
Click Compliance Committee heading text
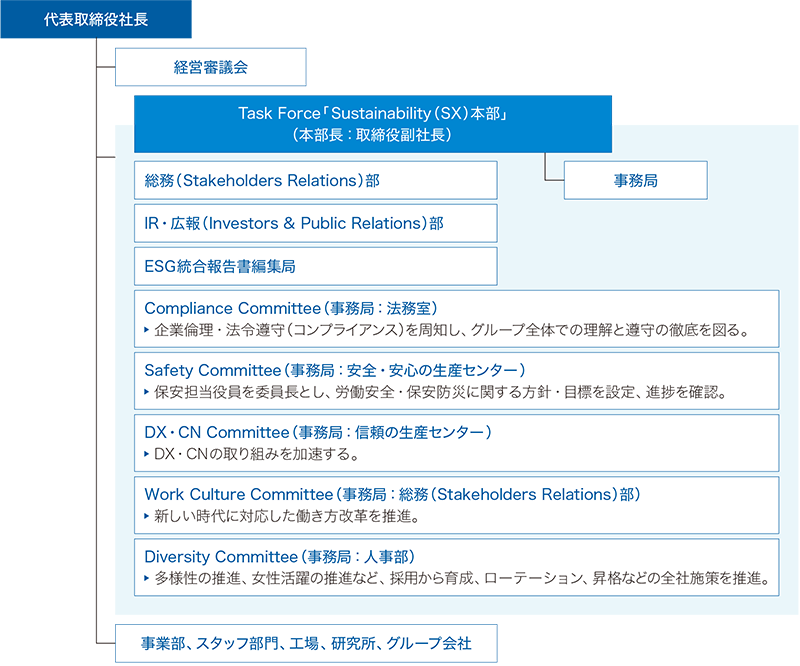pyautogui.click(x=291, y=308)
